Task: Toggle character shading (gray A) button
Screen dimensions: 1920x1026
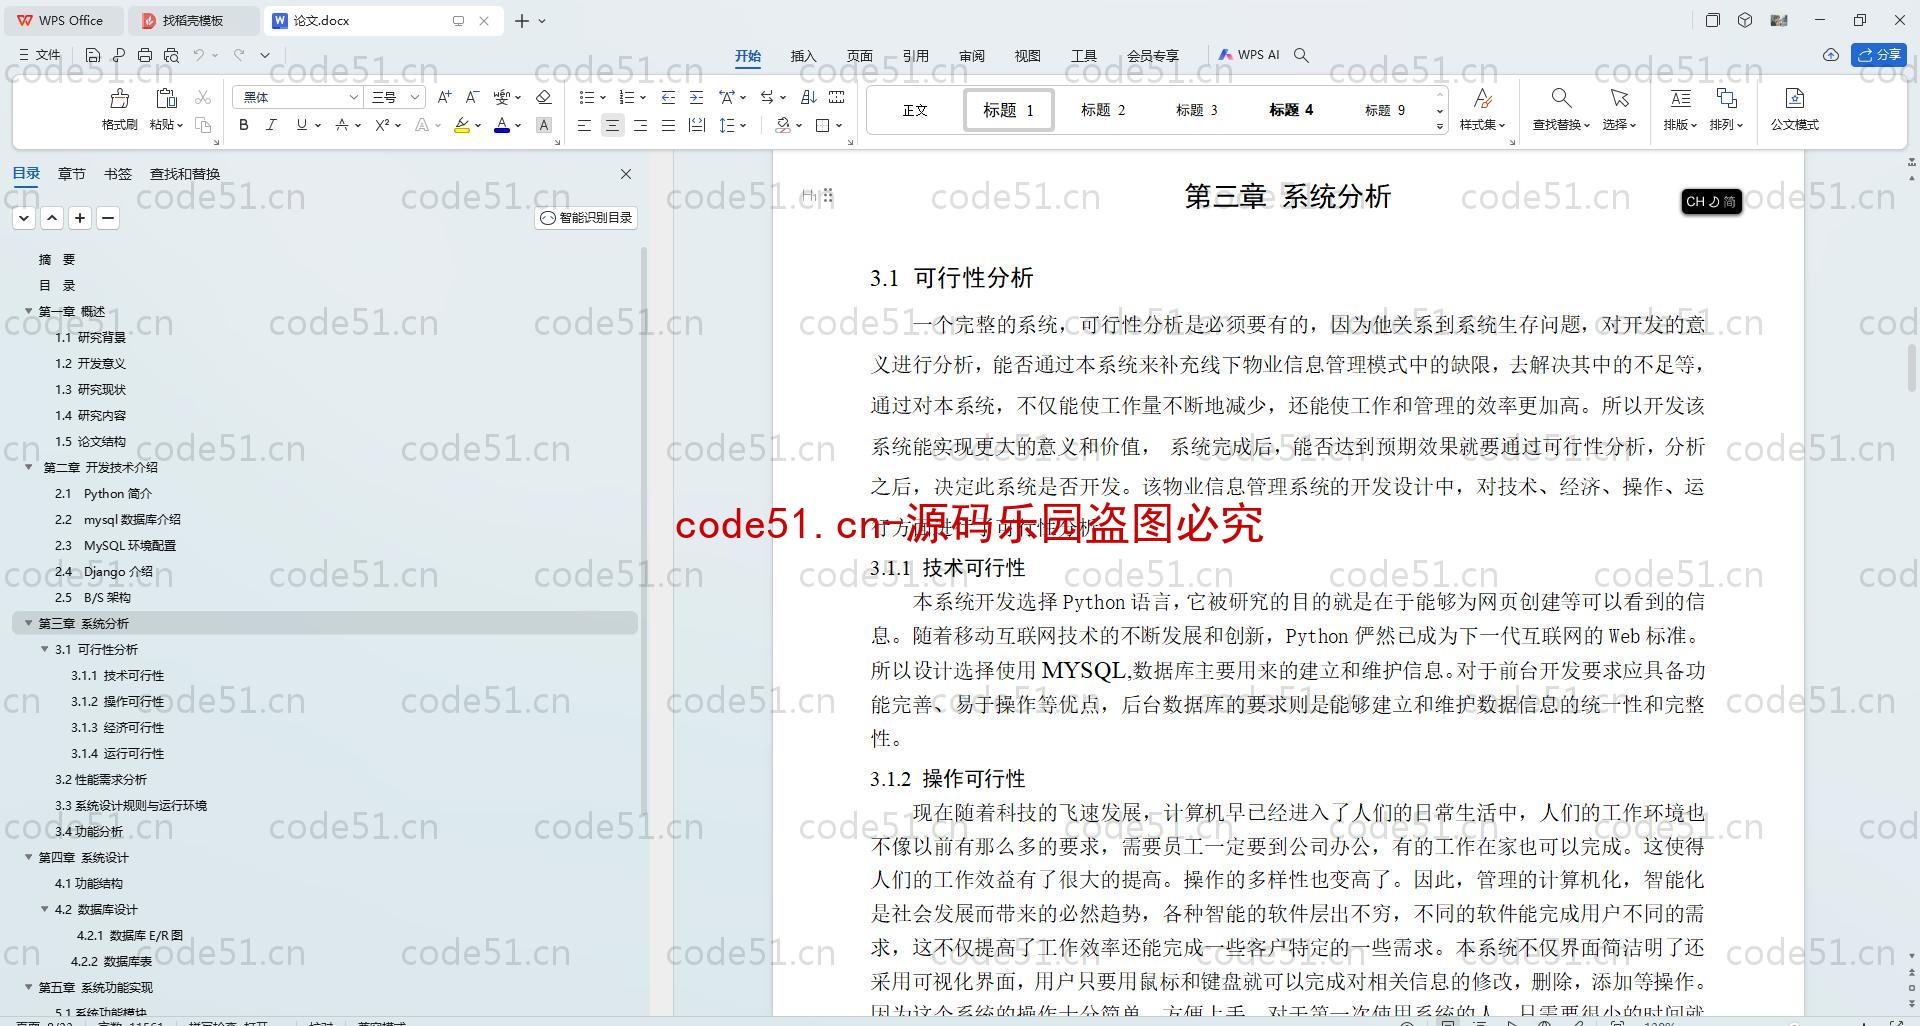Action: point(544,125)
